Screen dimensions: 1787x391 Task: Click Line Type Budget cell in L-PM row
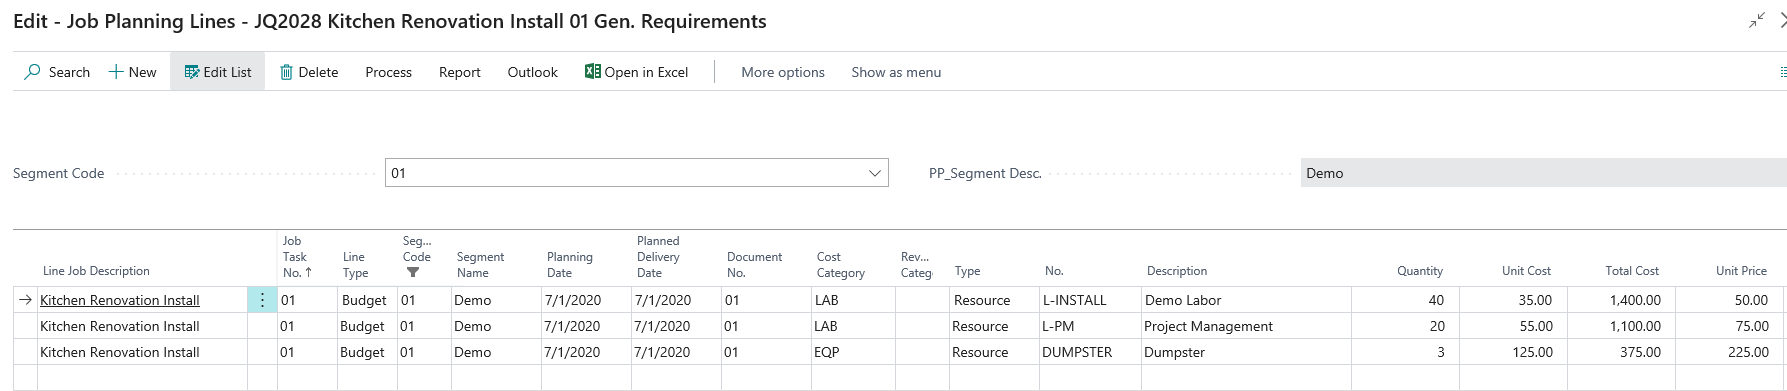[367, 326]
